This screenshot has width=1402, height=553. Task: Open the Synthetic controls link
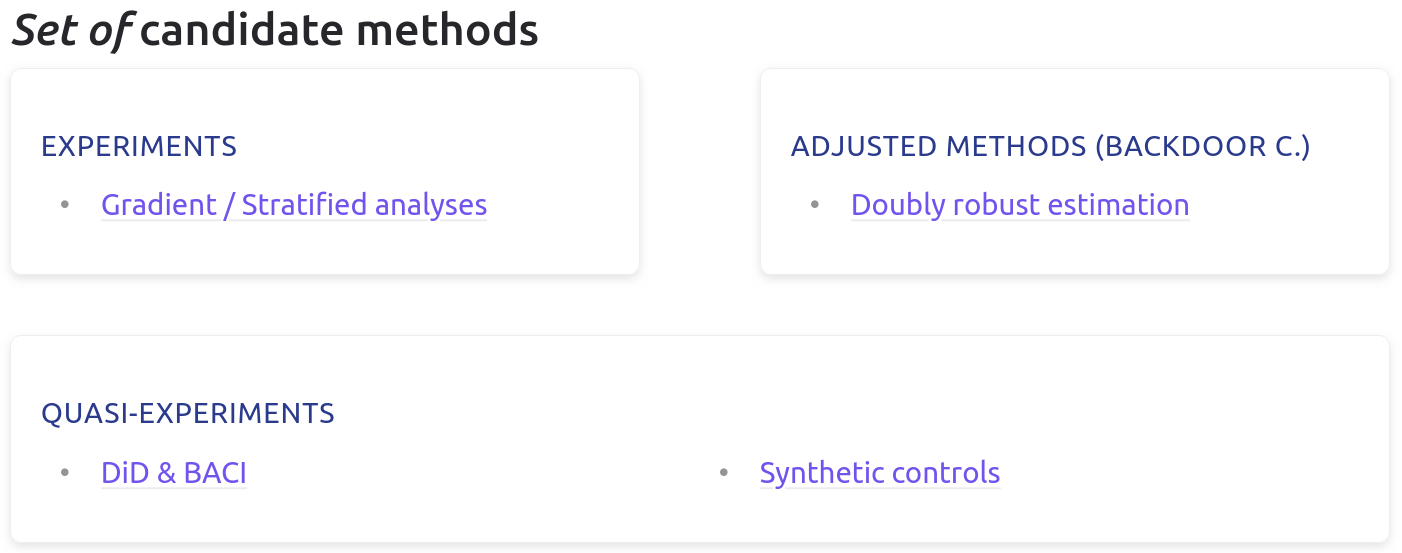[879, 473]
